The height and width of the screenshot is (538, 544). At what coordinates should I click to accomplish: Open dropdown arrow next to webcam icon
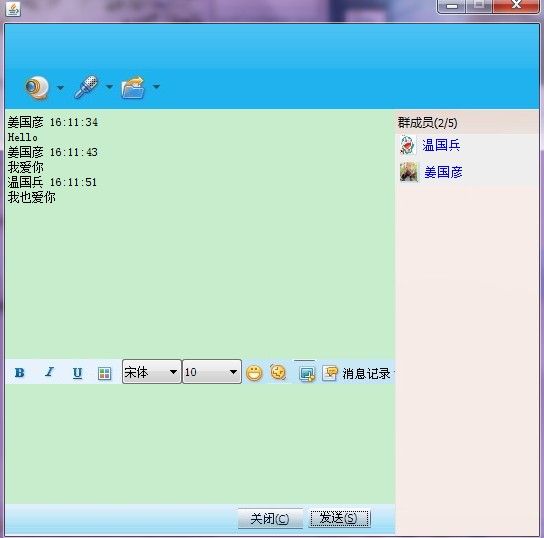[x=60, y=87]
